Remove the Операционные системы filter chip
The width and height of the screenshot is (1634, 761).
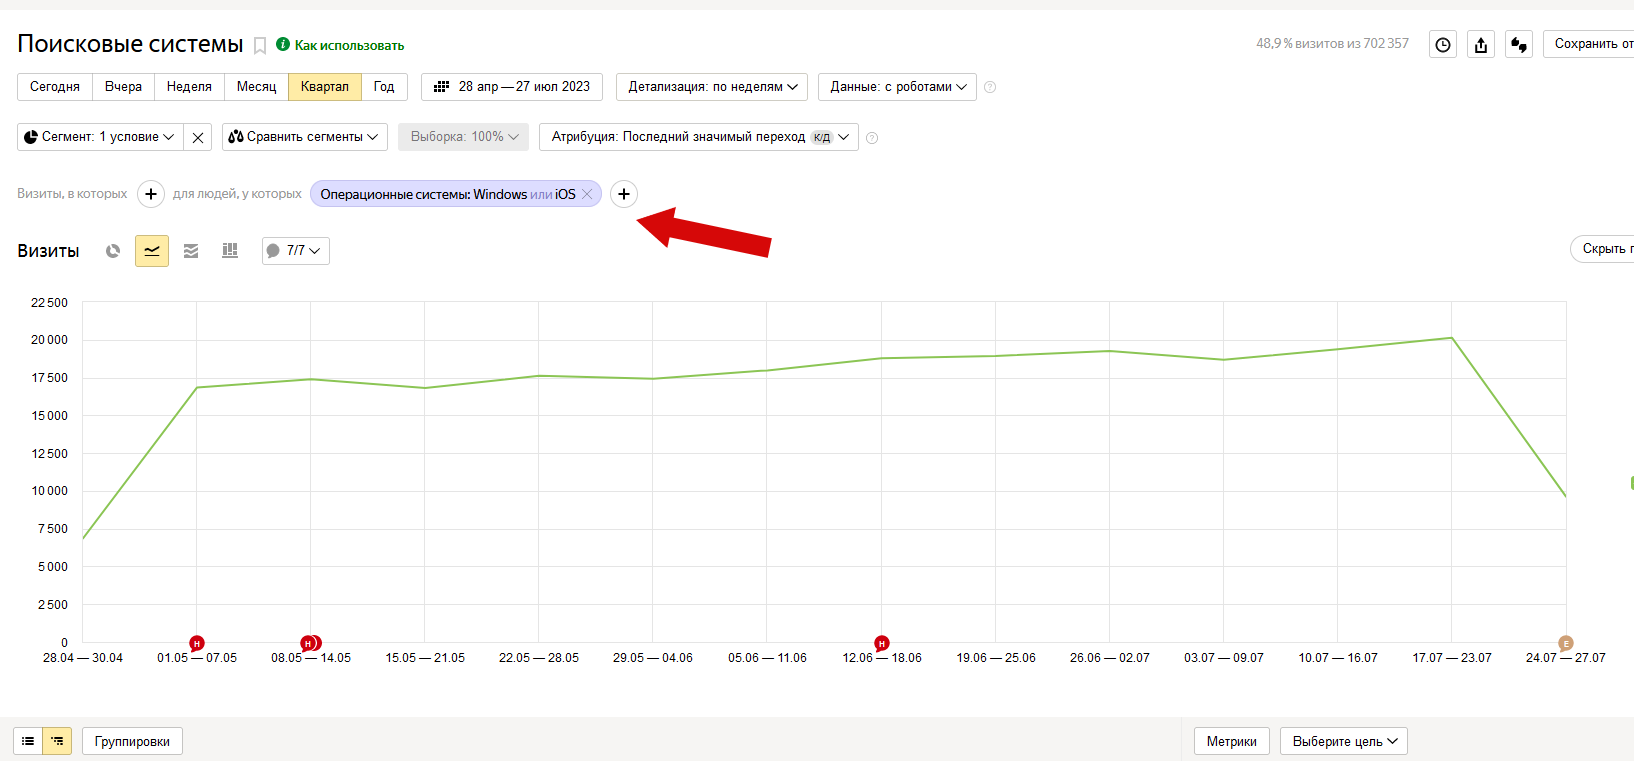tap(587, 194)
